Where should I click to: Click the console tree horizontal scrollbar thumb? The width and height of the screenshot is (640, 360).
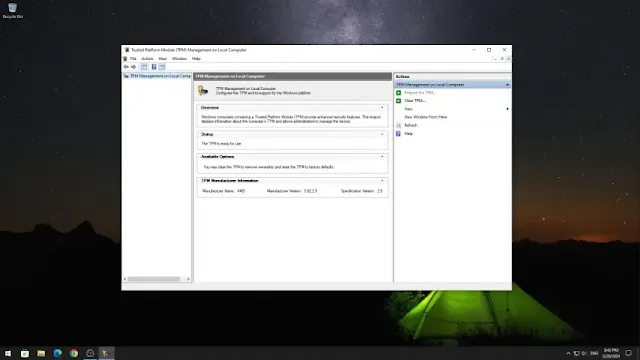(x=154, y=279)
